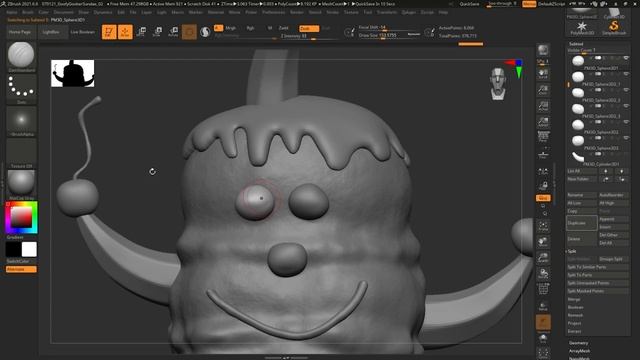Open the Dots stroke selector
The image size is (640, 360).
(x=21, y=89)
